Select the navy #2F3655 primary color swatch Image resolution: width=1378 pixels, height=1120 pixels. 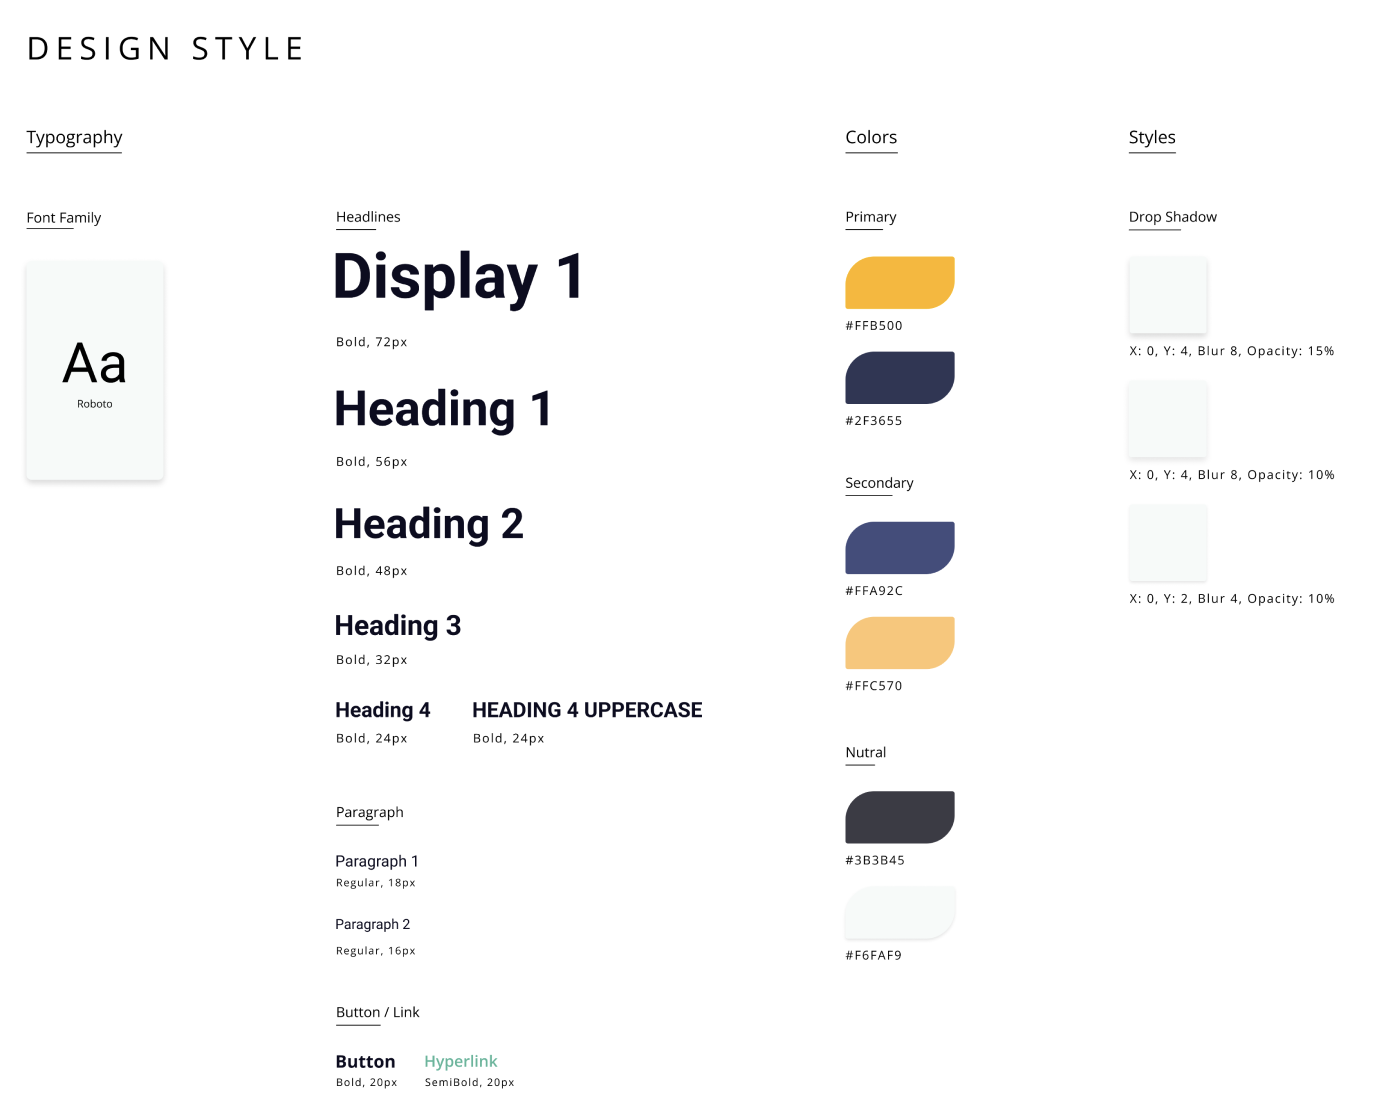click(900, 378)
